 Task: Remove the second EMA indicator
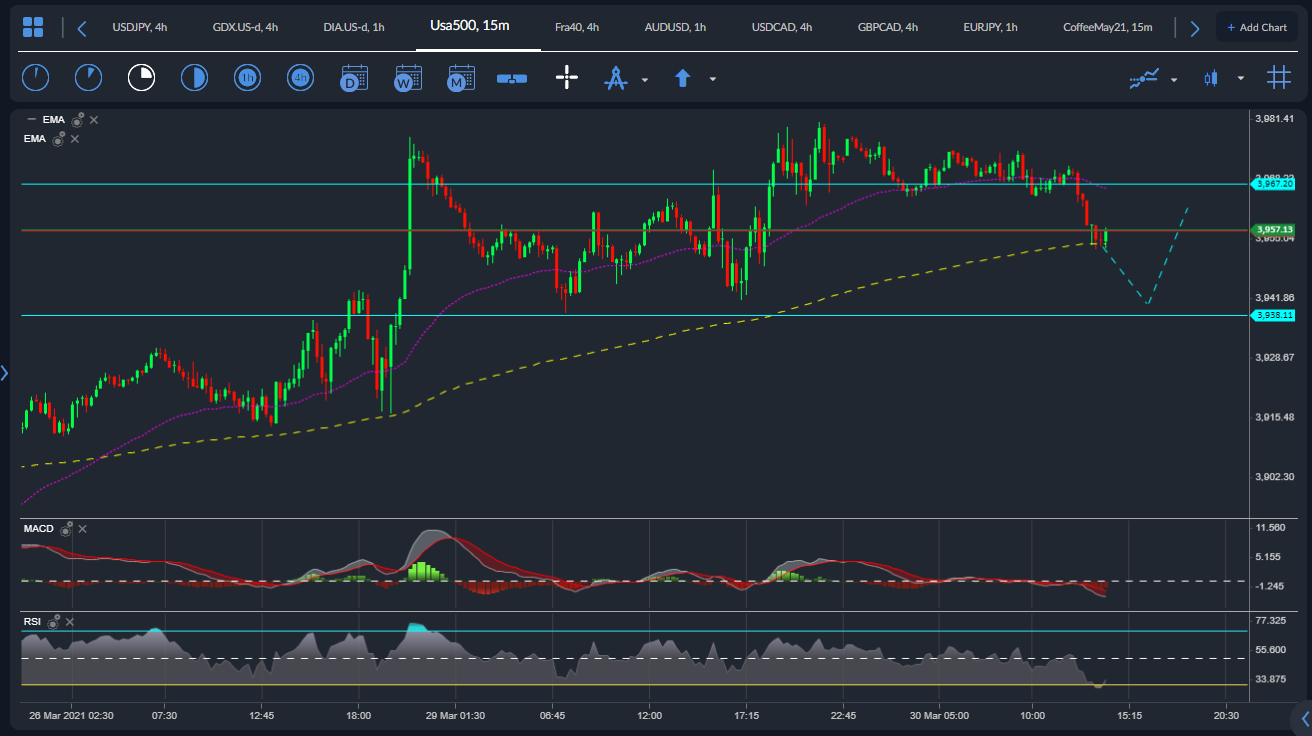[75, 139]
